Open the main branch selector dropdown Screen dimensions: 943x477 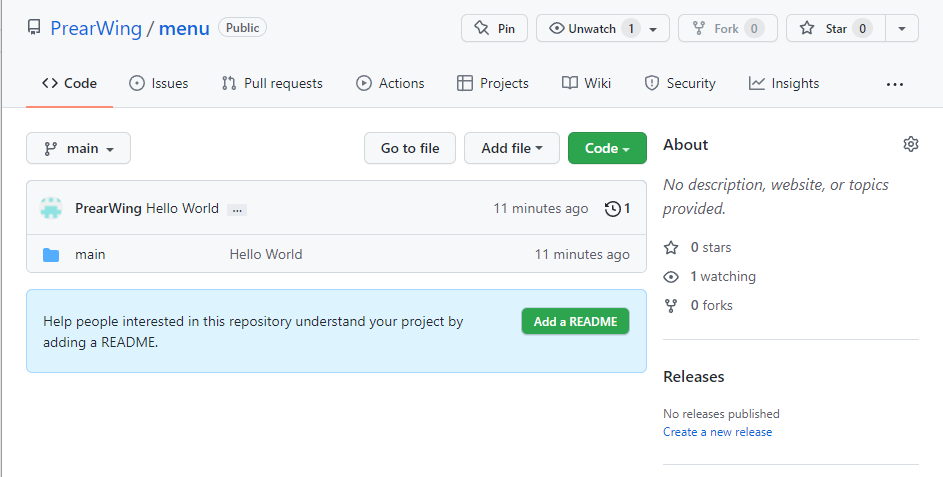[78, 148]
